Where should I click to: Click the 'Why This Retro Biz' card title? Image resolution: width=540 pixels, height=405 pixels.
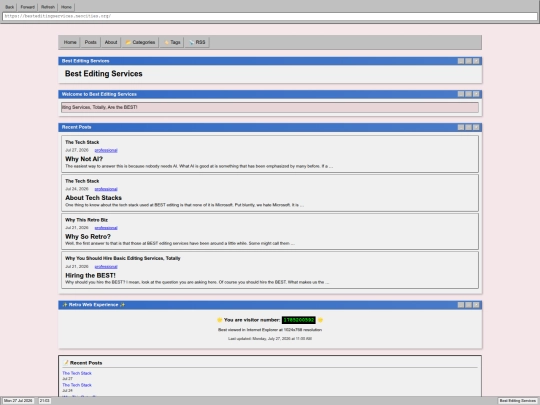tap(86, 220)
